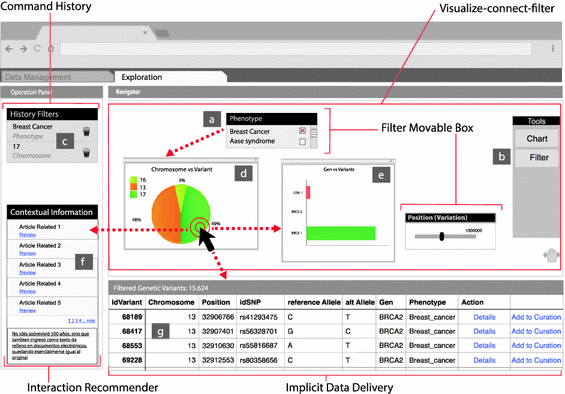Click the small red CDH 1 bar
The width and height of the screenshot is (565, 394).
pyautogui.click(x=308, y=192)
